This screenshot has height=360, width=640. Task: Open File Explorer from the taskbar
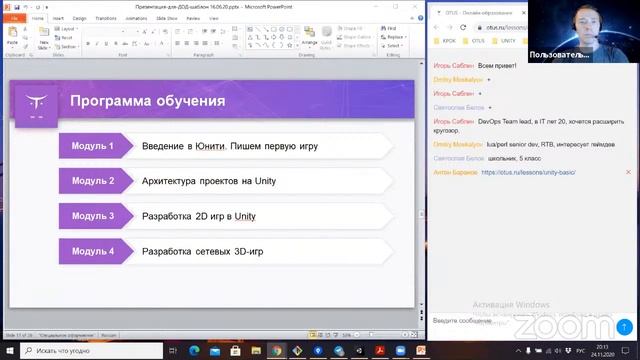(x=256, y=351)
